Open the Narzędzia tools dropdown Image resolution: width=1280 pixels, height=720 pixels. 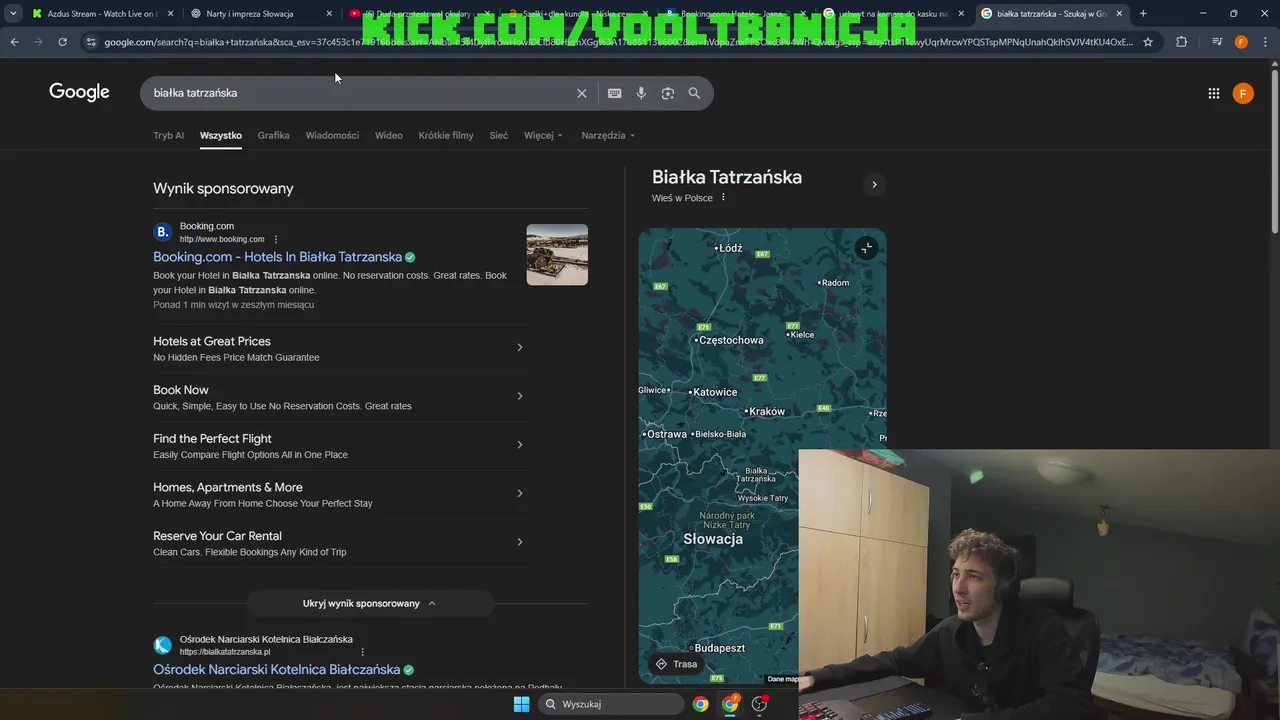coord(608,135)
